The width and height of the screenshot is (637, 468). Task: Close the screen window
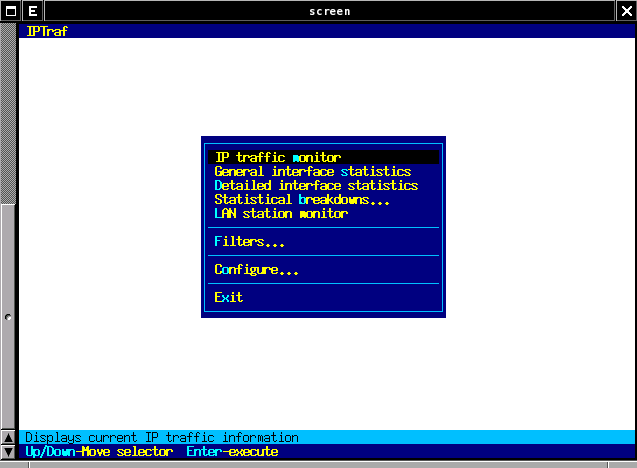(627, 11)
